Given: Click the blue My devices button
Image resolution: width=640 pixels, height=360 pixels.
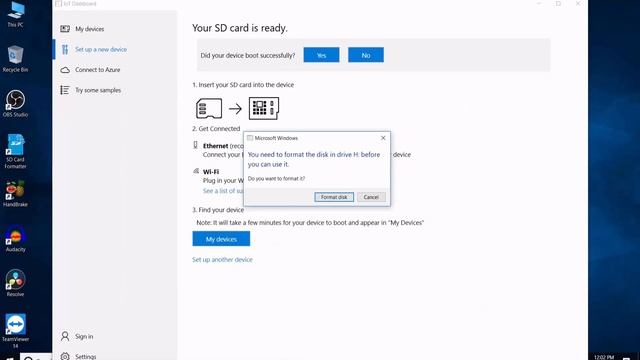Looking at the screenshot, I should pyautogui.click(x=221, y=239).
